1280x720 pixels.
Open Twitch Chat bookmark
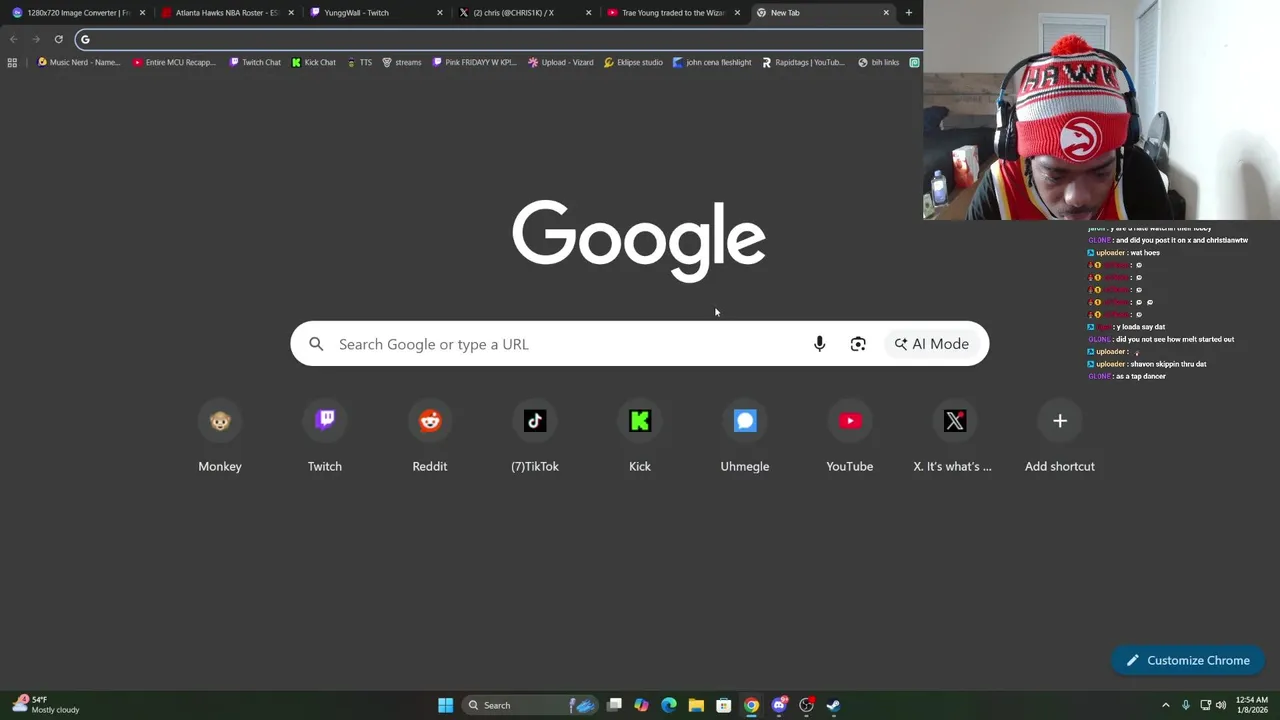[255, 62]
